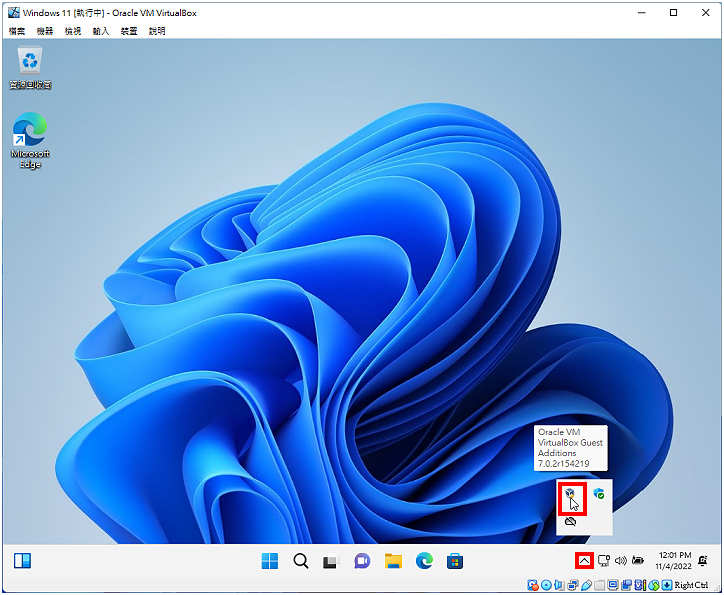Click VirtualBox recording status icon
This screenshot has height=595, width=724.
(627, 585)
